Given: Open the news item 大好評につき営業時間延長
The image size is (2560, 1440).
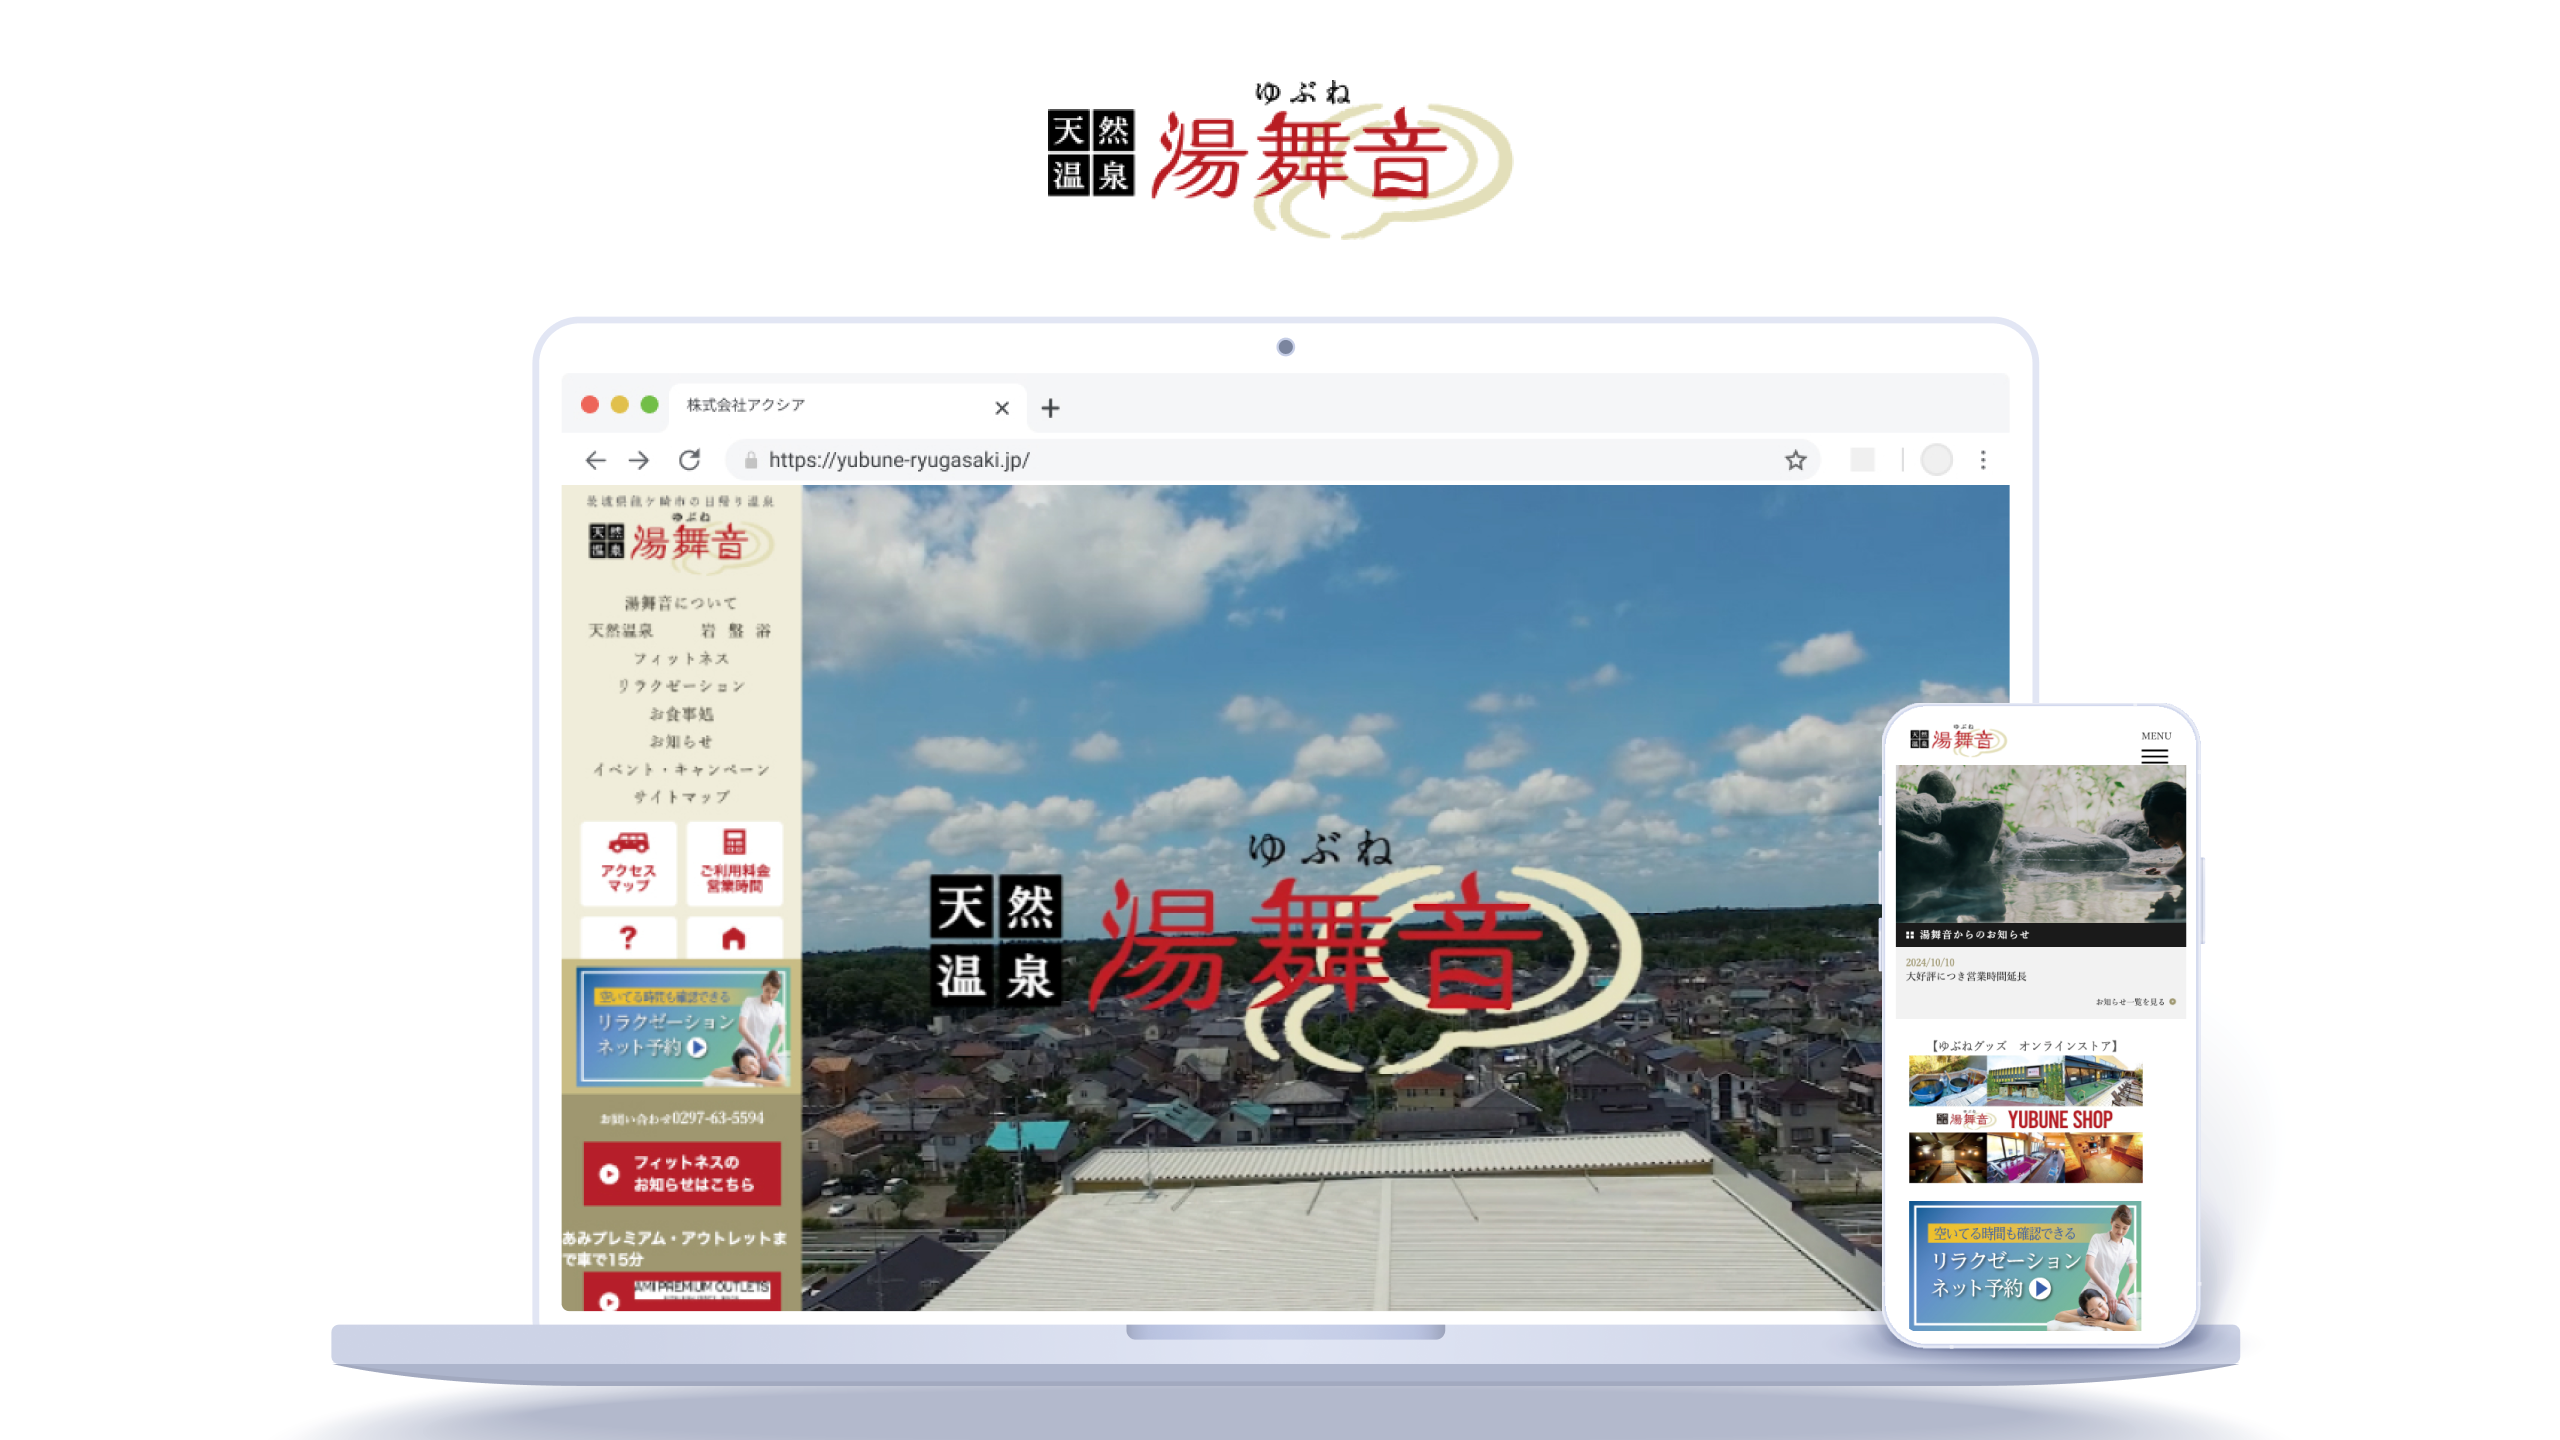Looking at the screenshot, I should tap(1966, 977).
